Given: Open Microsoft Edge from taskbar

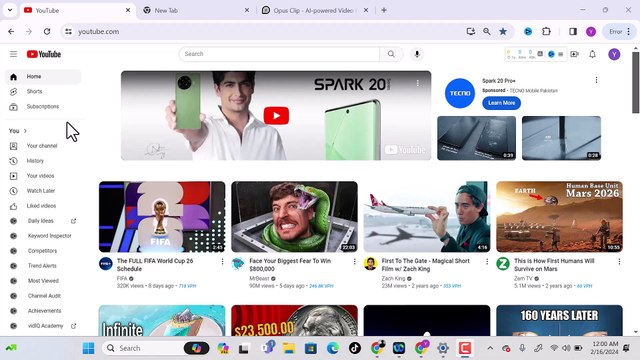Looking at the screenshot, I should 333,348.
